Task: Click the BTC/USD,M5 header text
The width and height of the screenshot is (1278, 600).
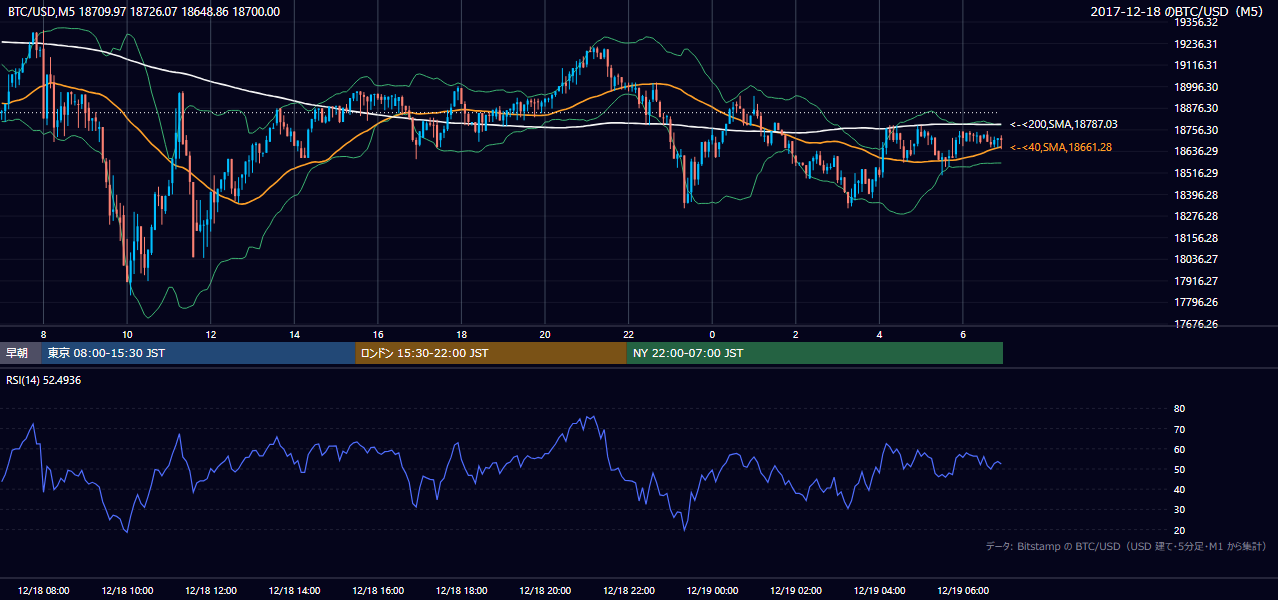Action: 144,12
